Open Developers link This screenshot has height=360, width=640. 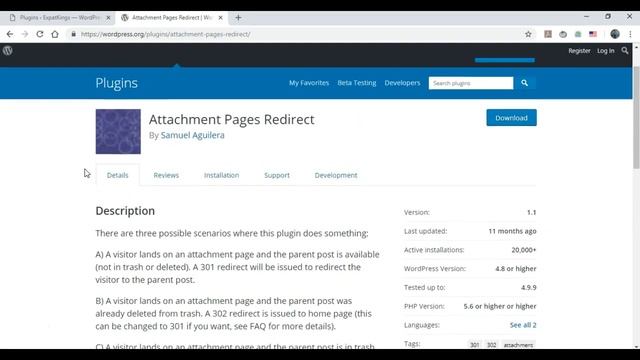[x=402, y=83]
